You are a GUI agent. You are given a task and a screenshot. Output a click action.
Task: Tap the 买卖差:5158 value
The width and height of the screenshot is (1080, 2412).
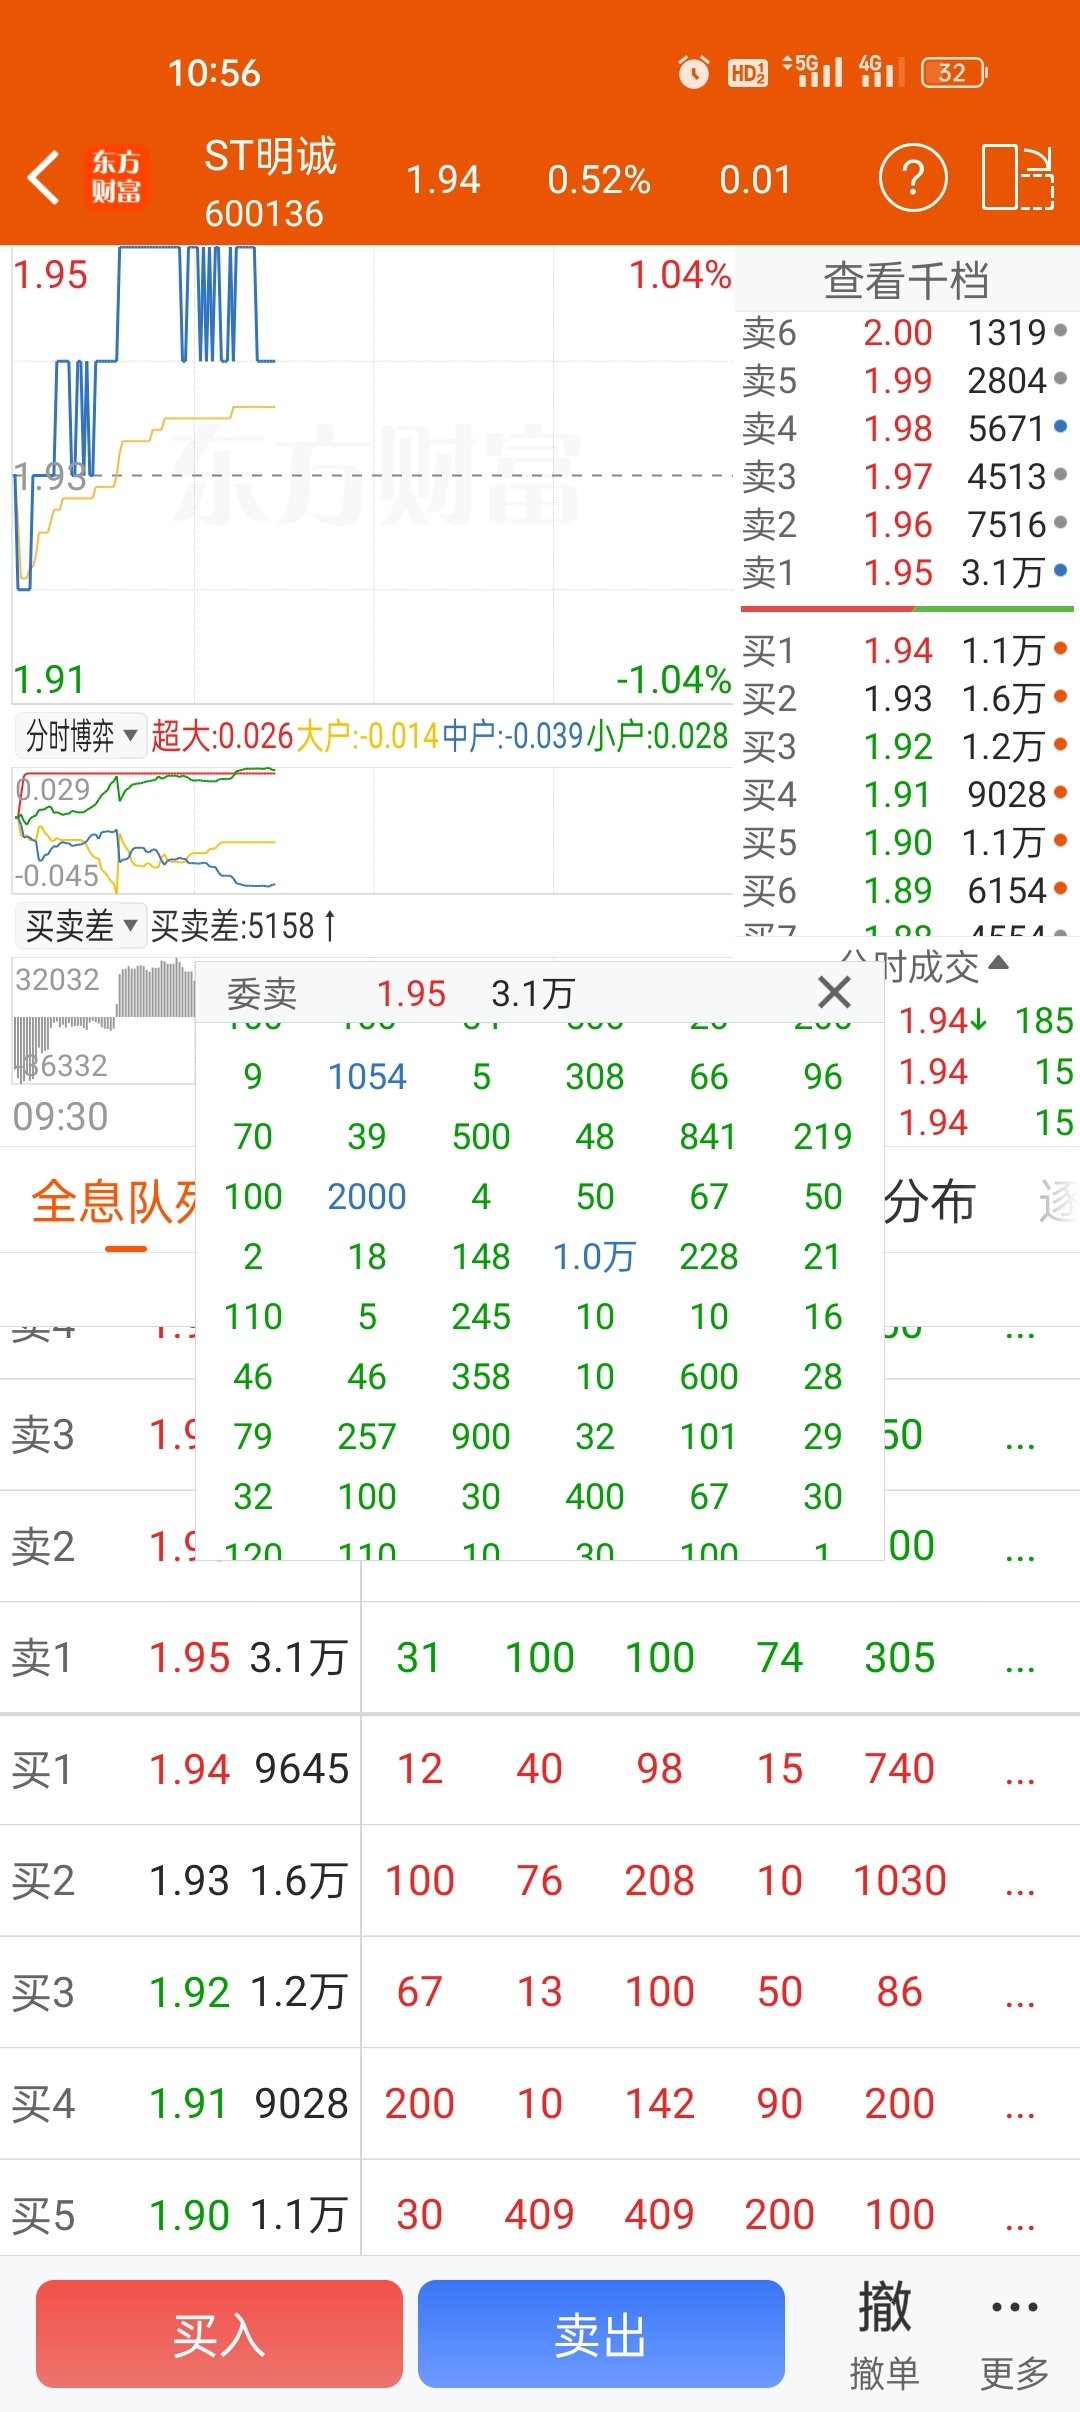pos(244,926)
